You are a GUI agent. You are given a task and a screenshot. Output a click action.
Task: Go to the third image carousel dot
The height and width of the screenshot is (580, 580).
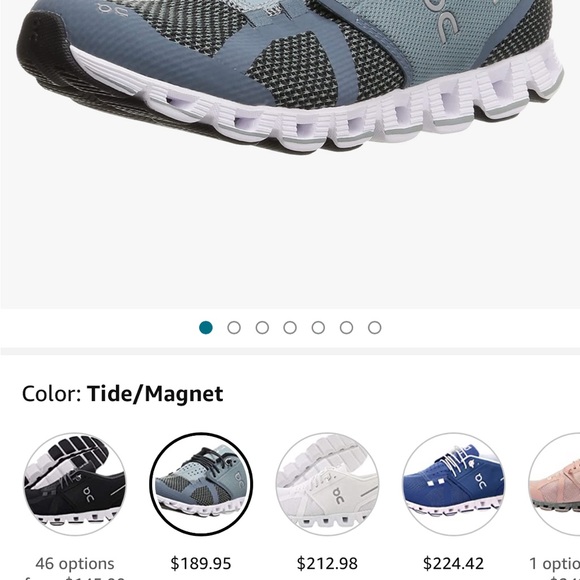pyautogui.click(x=262, y=327)
